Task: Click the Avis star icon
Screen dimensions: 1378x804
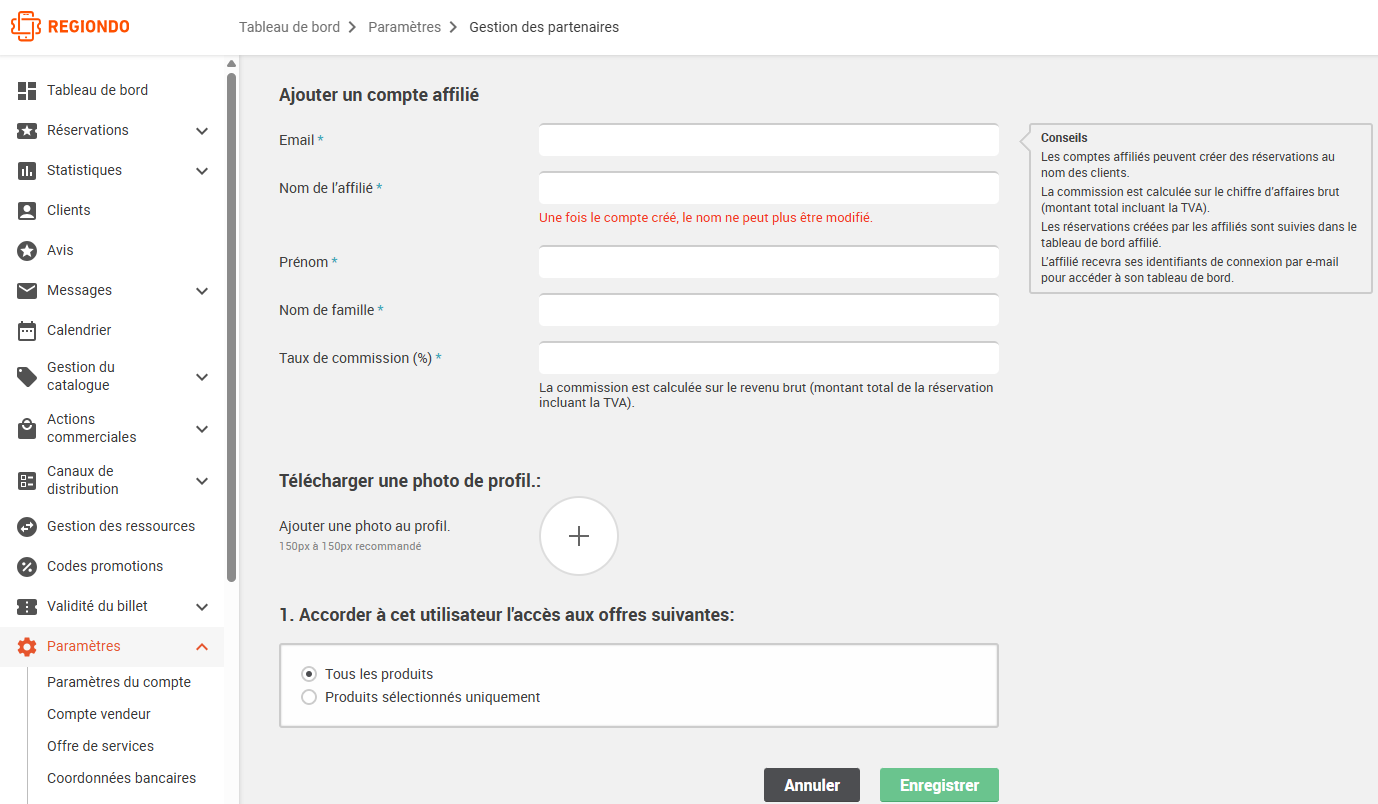Action: [x=27, y=250]
